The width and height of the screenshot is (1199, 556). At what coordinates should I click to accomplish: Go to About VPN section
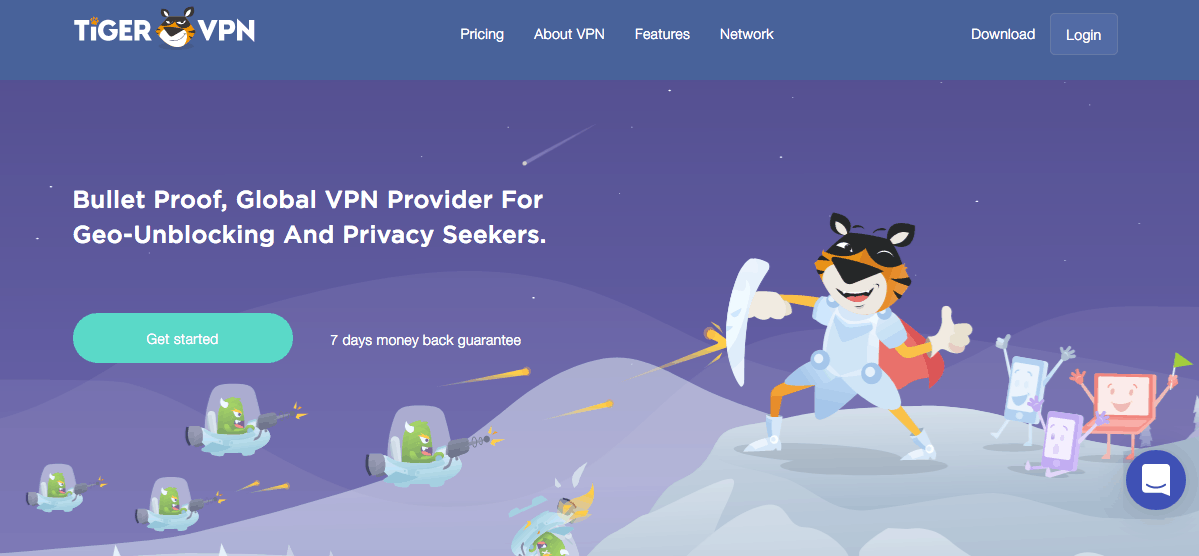click(x=569, y=34)
